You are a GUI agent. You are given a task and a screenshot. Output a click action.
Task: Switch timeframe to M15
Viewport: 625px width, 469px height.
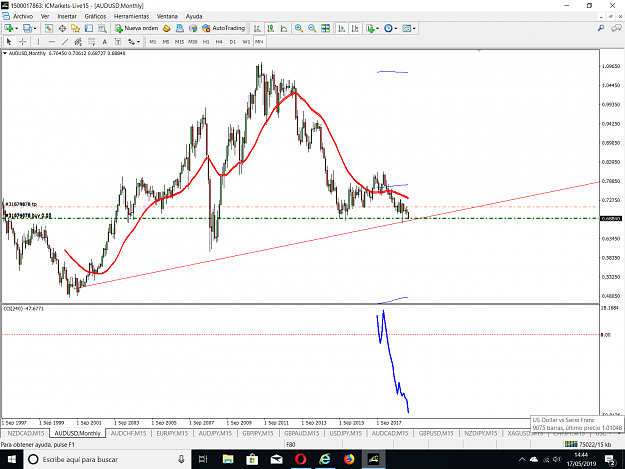[179, 41]
